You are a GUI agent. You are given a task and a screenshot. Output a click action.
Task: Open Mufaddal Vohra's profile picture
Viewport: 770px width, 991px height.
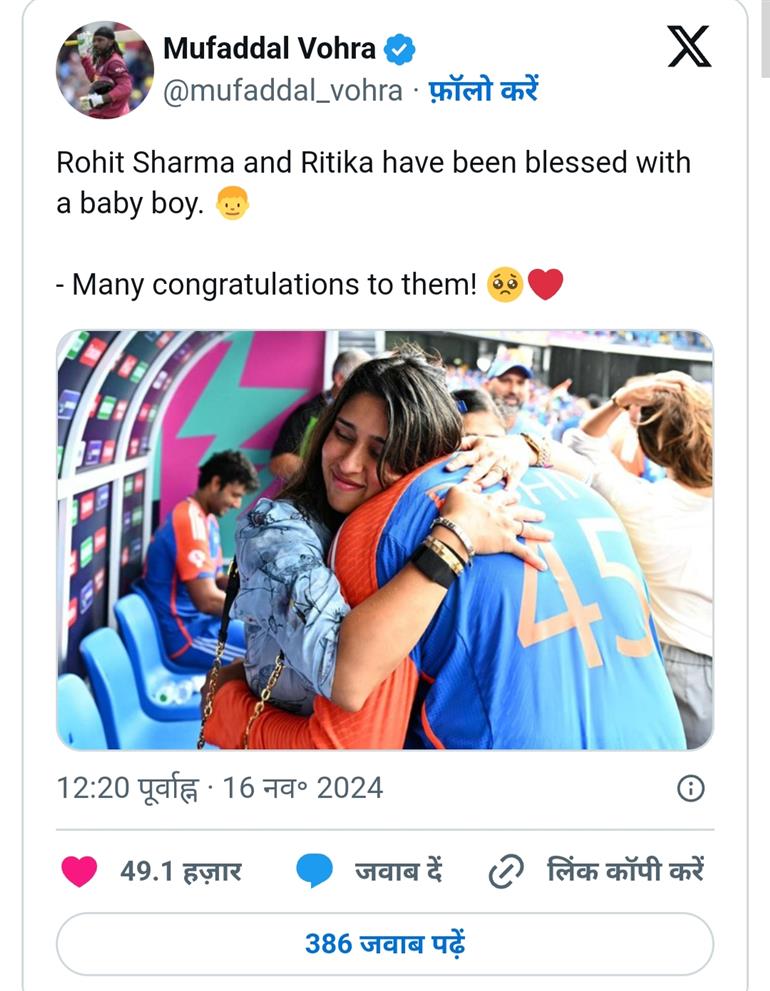[x=105, y=70]
